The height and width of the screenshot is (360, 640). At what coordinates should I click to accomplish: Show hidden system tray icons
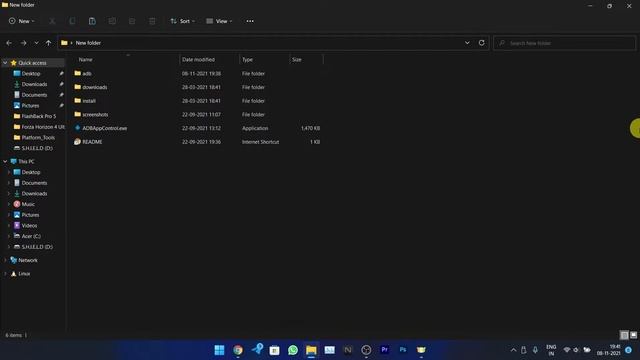point(513,350)
